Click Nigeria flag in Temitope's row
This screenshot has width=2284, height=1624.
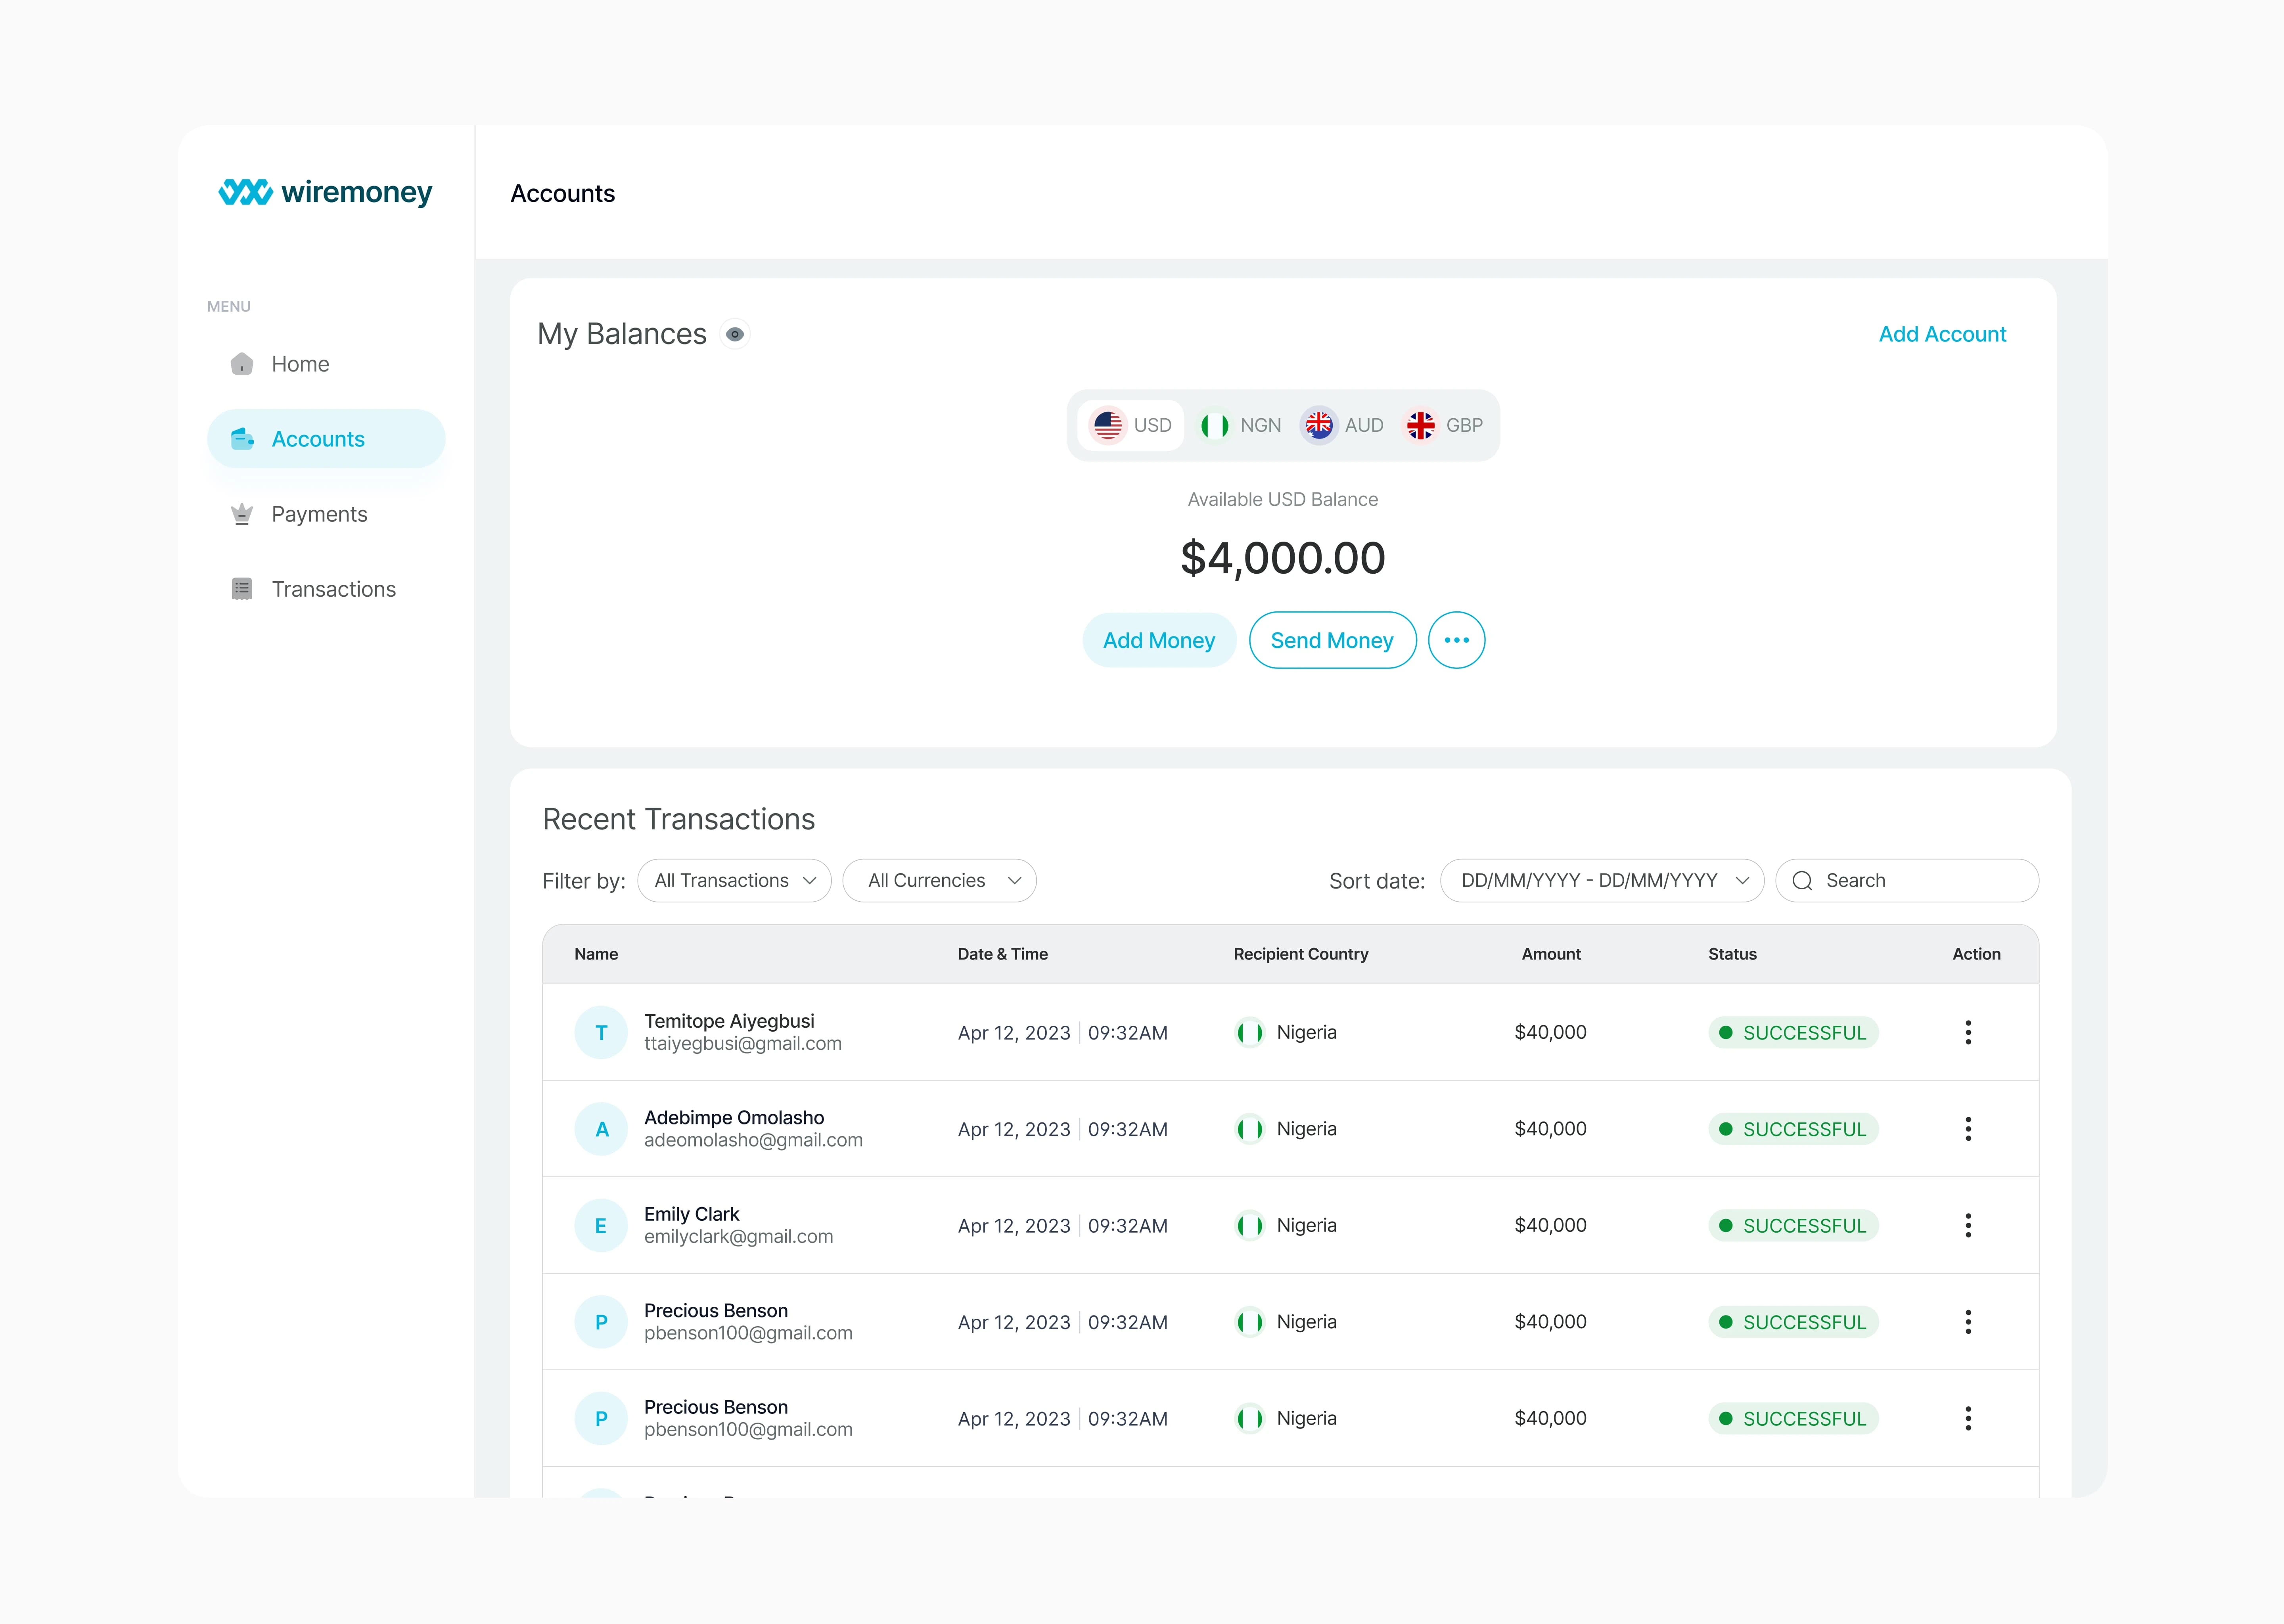(x=1249, y=1032)
